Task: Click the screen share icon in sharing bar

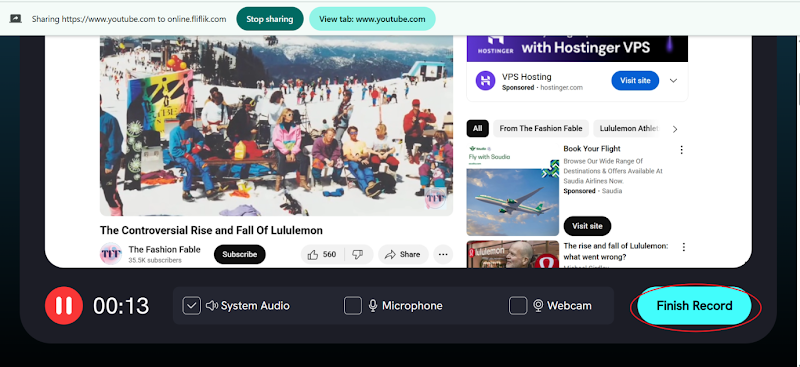Action: (x=15, y=19)
